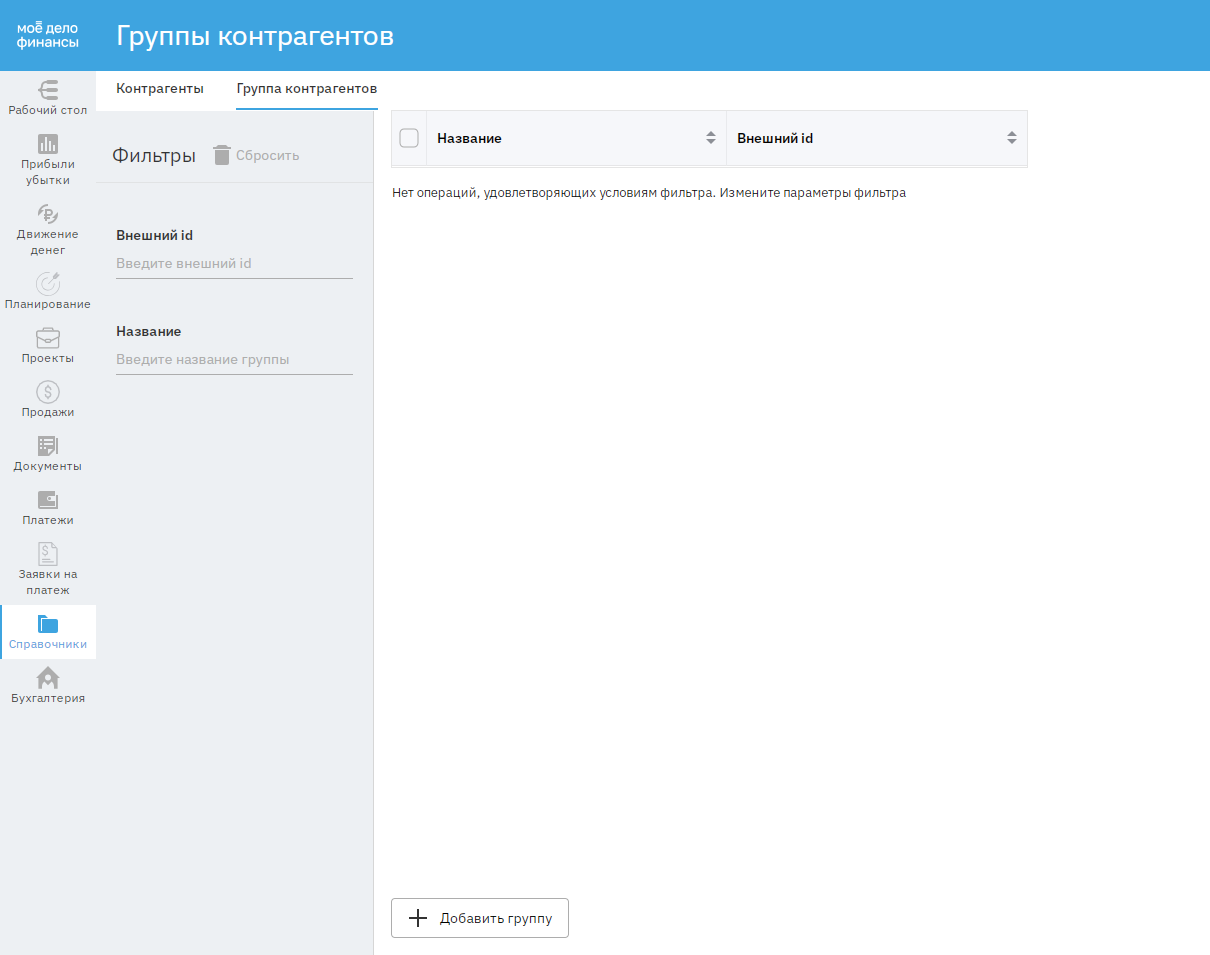Select Справочники folder icon
The width and height of the screenshot is (1210, 955).
[48, 625]
